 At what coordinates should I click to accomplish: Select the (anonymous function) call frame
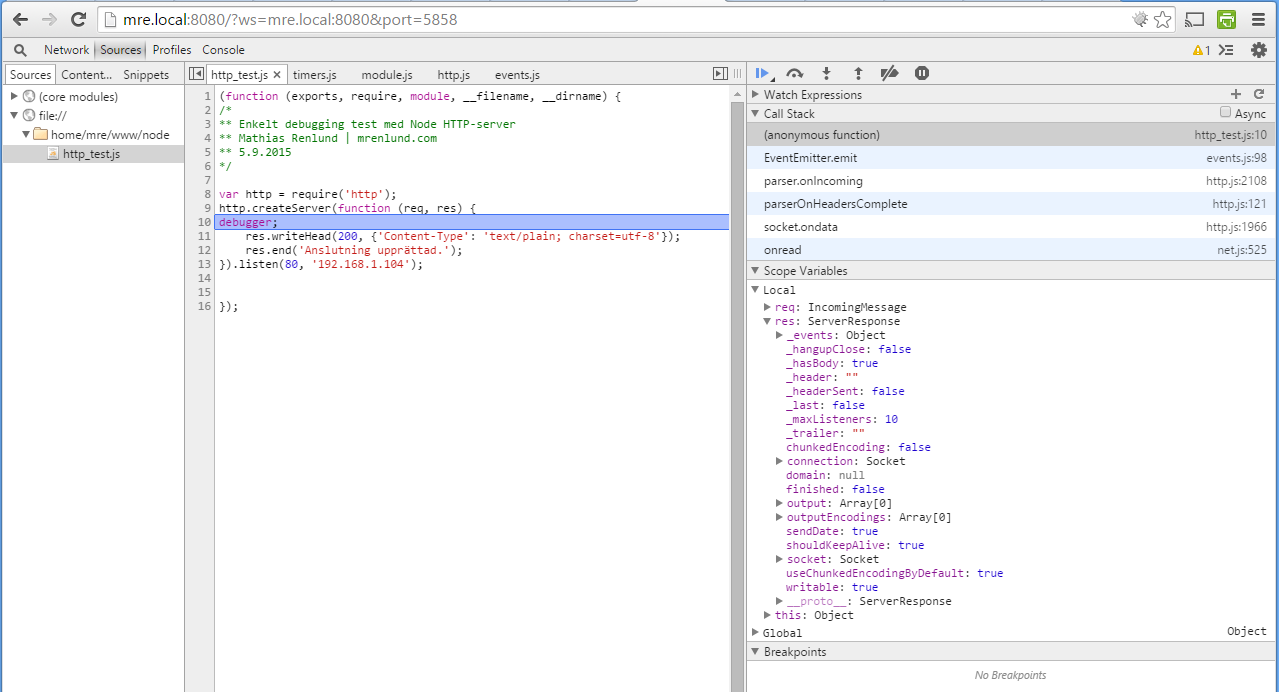pyautogui.click(x=1012, y=135)
